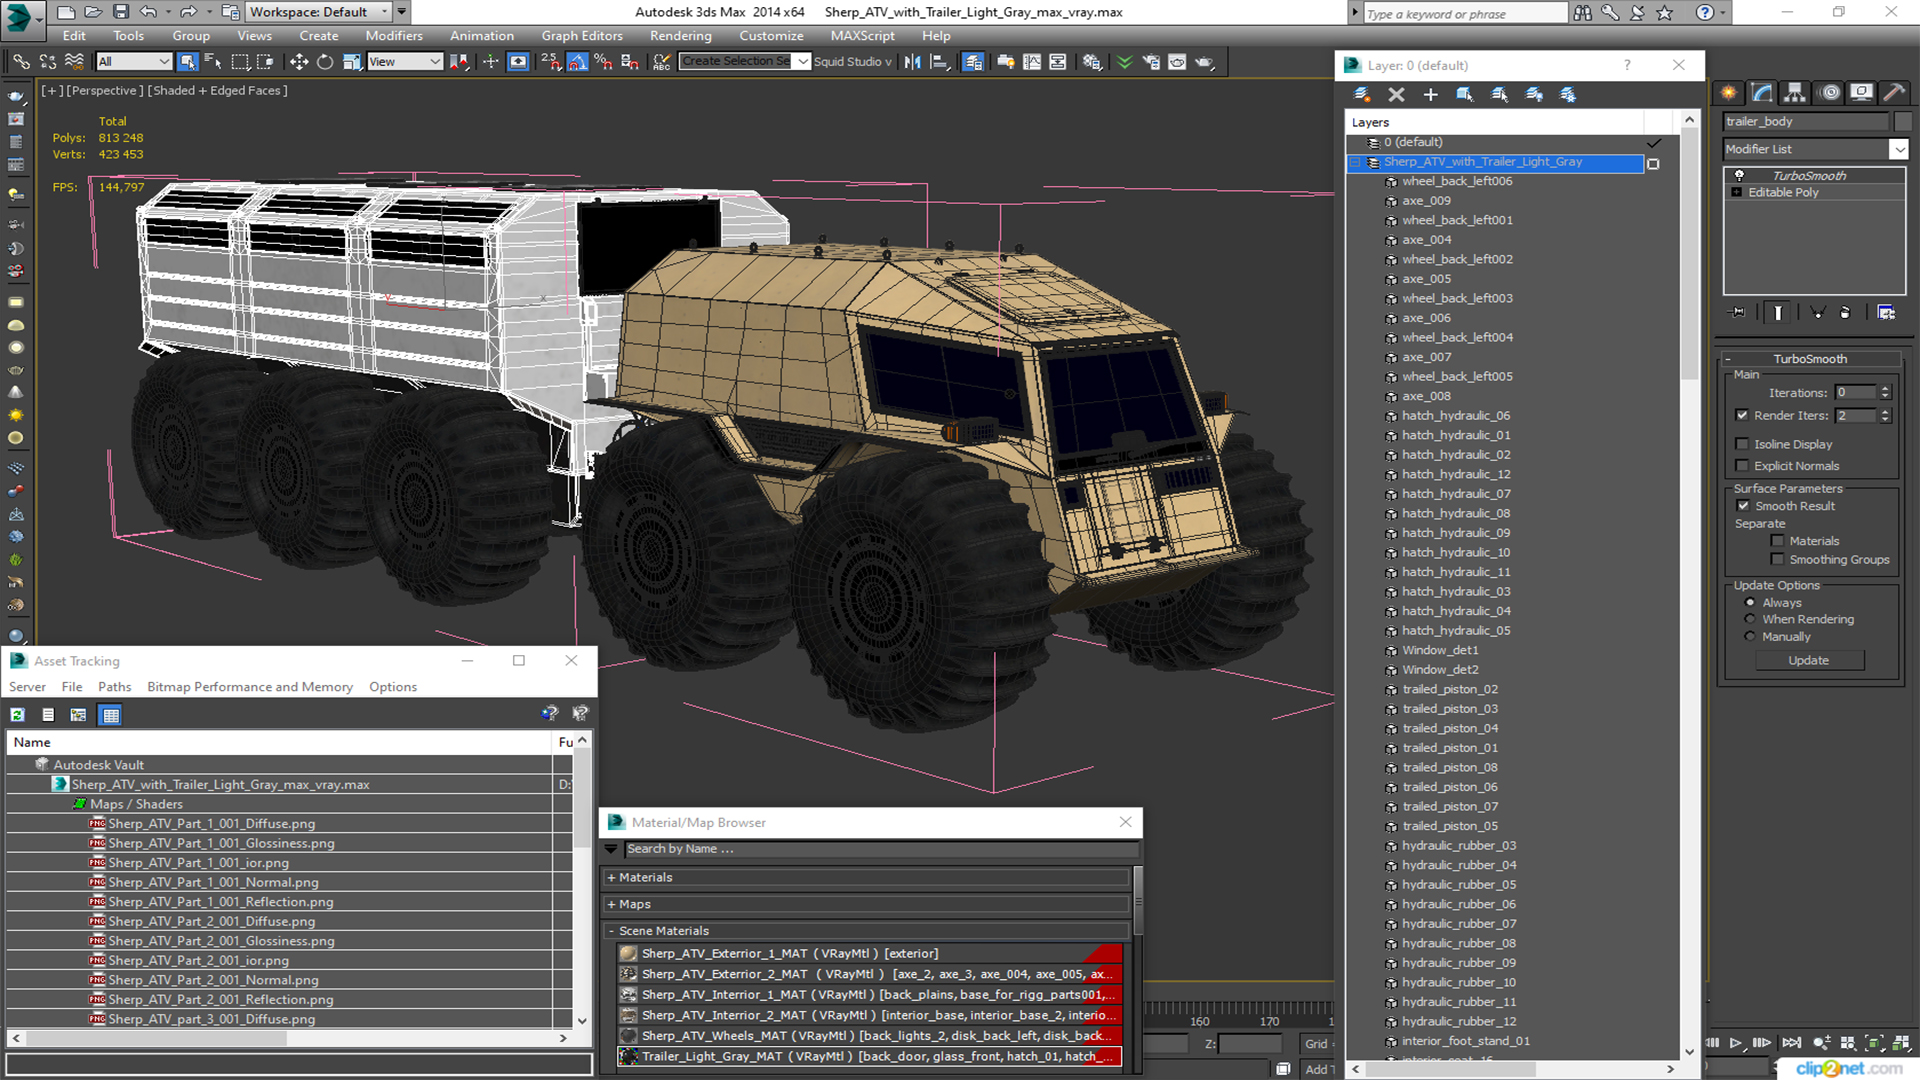Screen dimensions: 1920x1080
Task: Refresh the Asset Tracking list
Action: pyautogui.click(x=18, y=714)
